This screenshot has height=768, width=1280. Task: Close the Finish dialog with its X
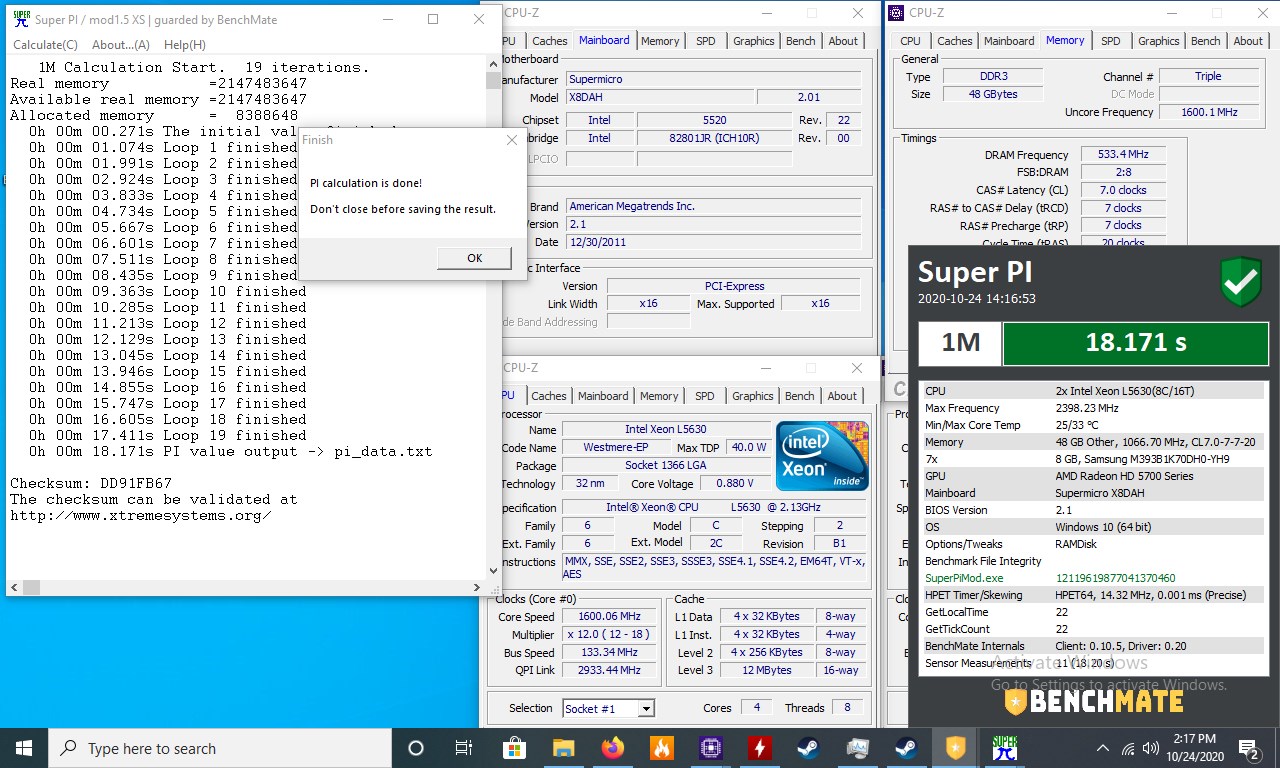point(511,141)
